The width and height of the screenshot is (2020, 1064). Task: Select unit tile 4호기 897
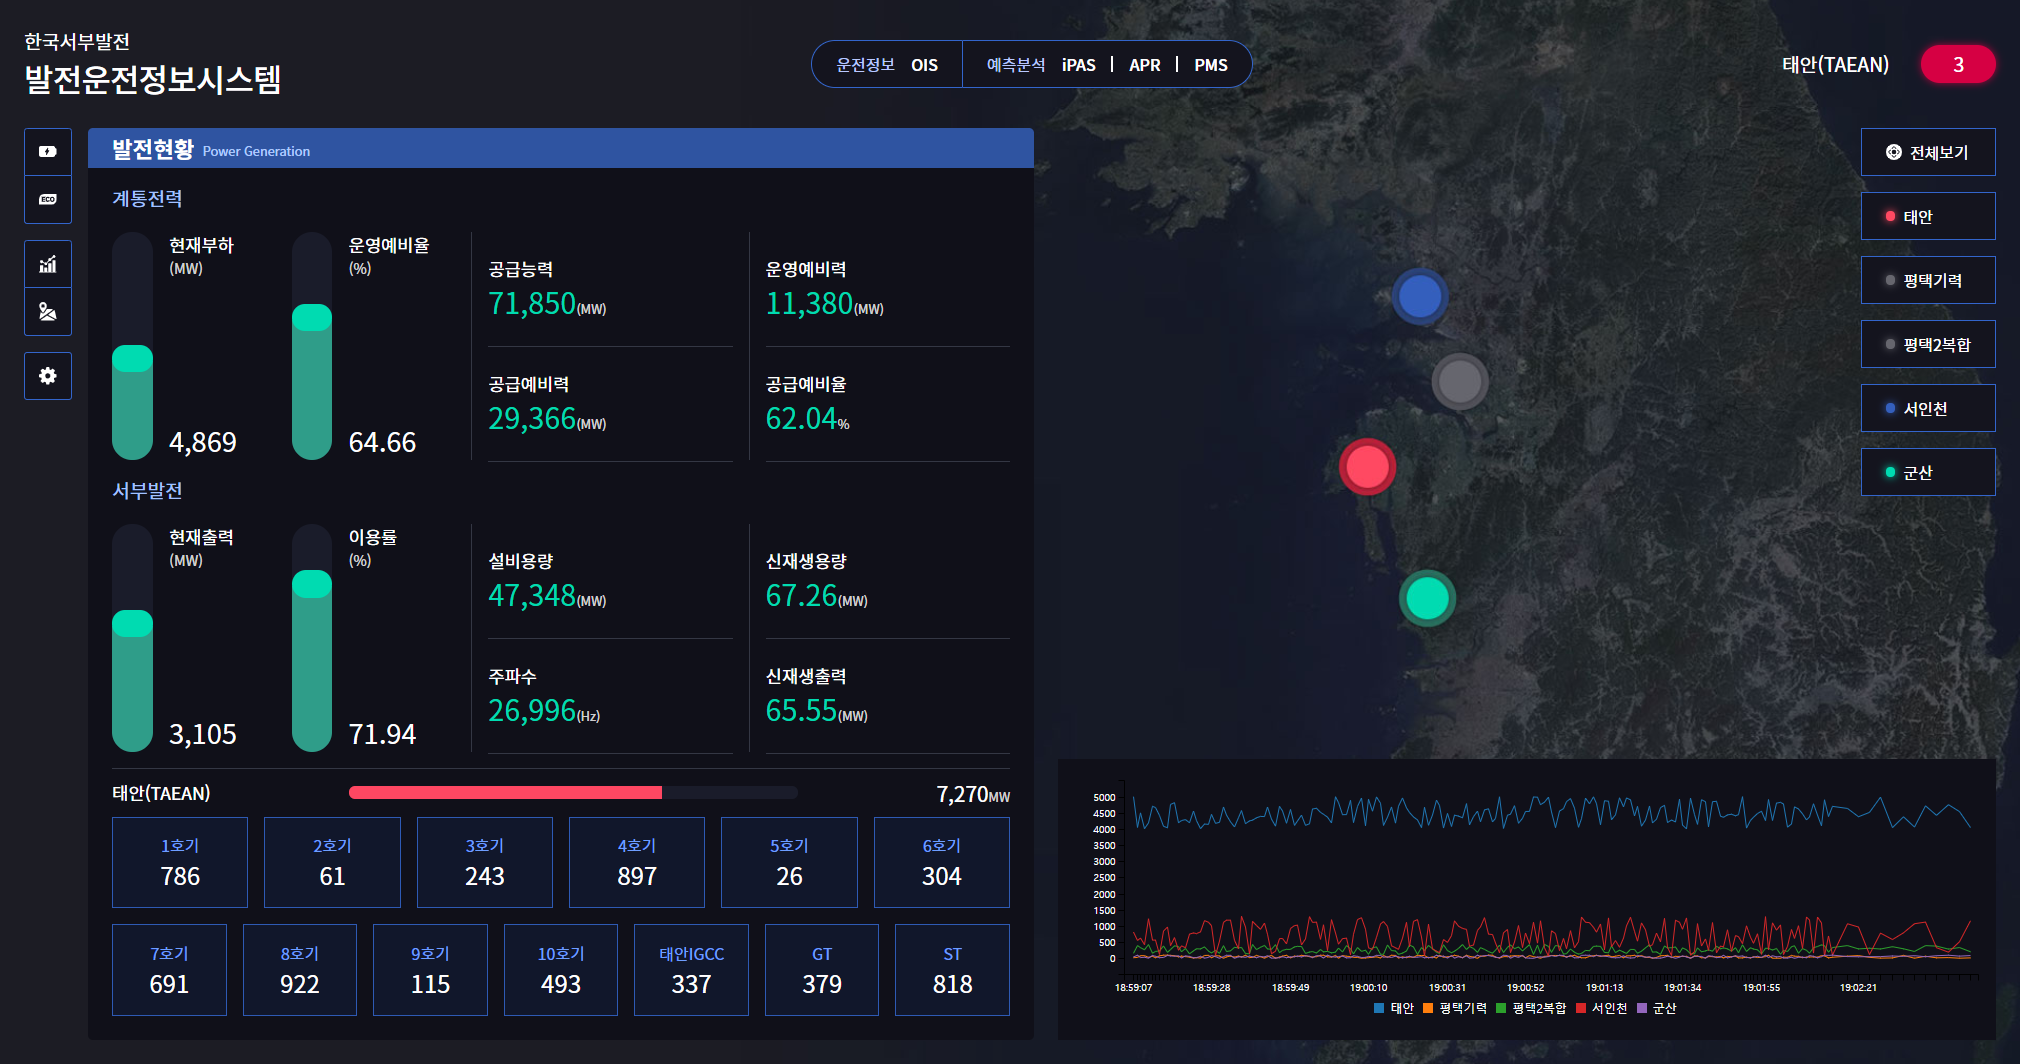coord(637,862)
